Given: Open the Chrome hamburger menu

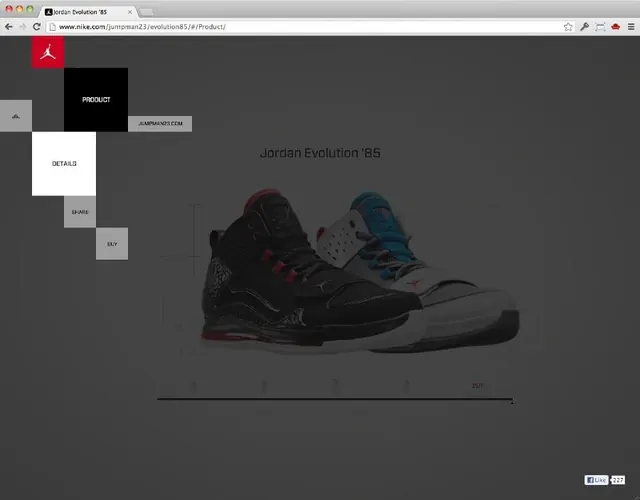Looking at the screenshot, I should [x=631, y=27].
